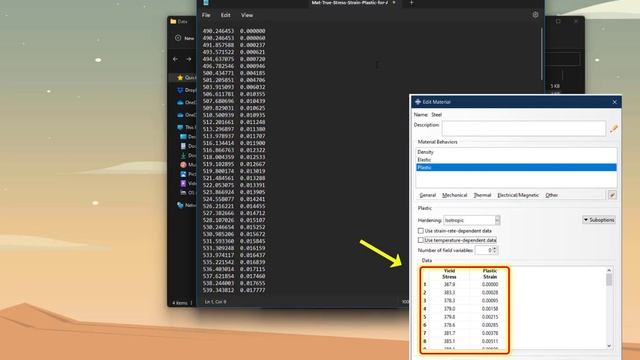Select This PC in Explorer sidebar
Image resolution: width=640 pixels, height=360 pixels.
click(180, 127)
